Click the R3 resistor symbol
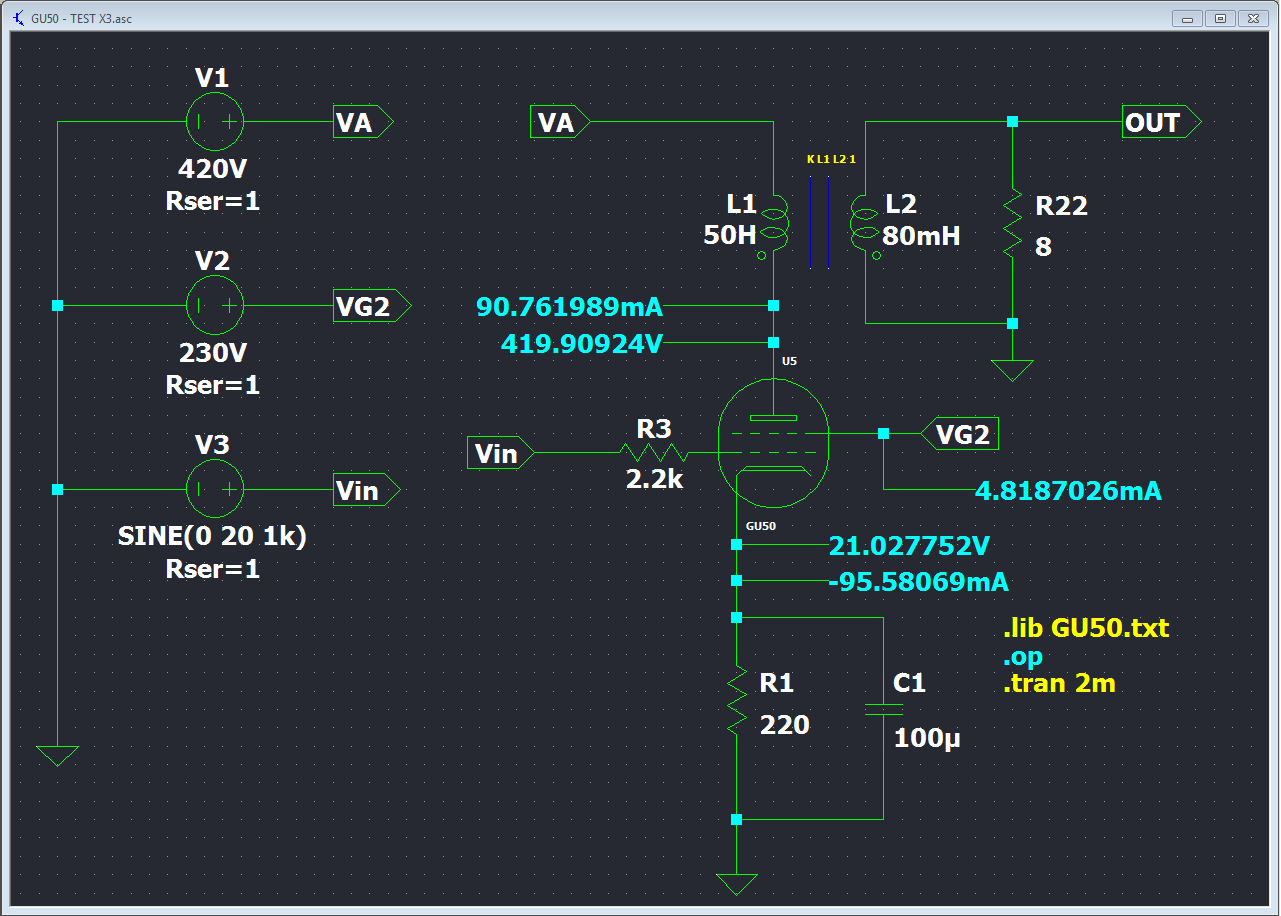 pos(654,453)
